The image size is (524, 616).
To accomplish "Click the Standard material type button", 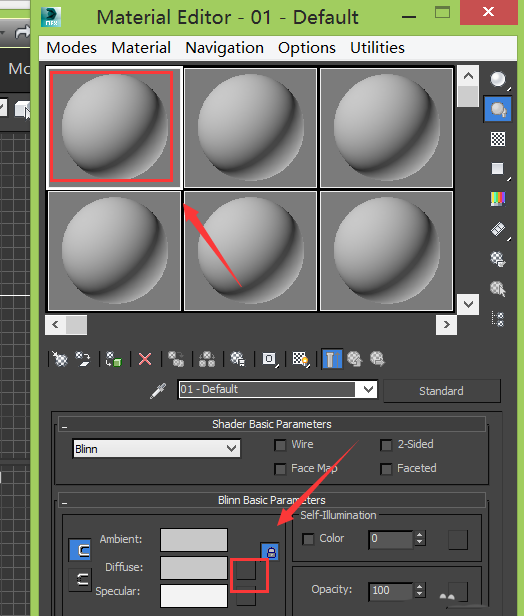I will pos(442,391).
